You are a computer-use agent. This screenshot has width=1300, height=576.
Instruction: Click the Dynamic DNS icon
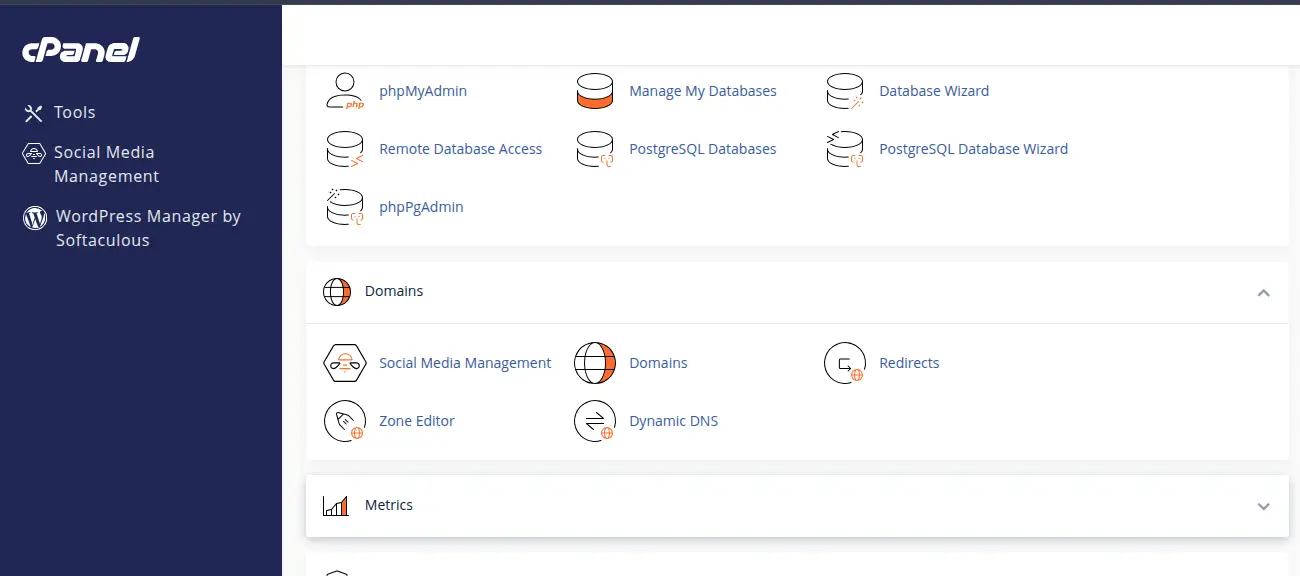595,421
